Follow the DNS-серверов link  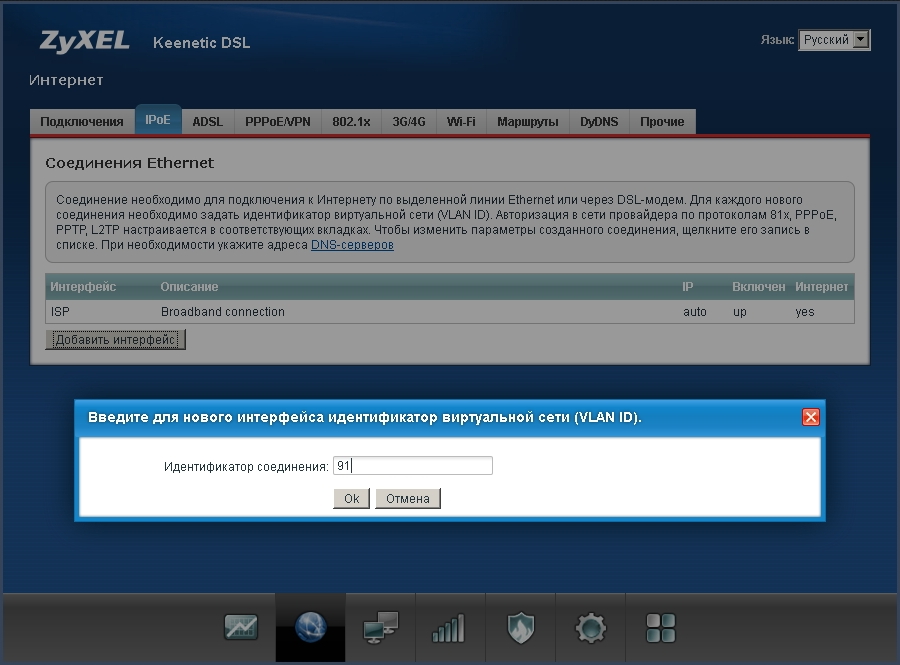pos(352,245)
